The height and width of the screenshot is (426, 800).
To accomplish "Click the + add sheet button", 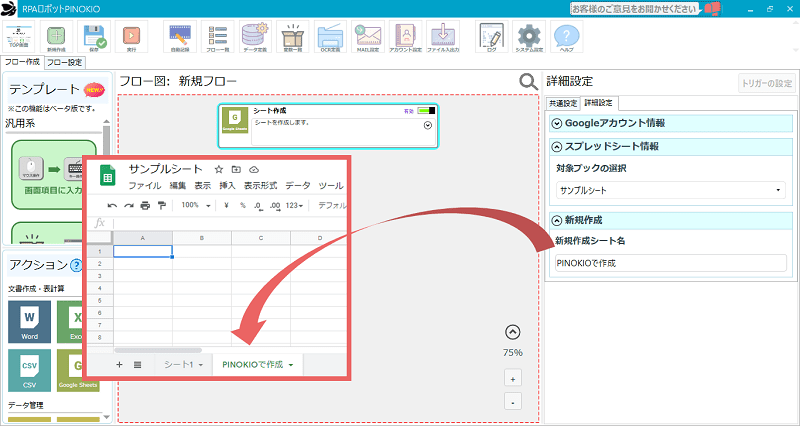I will coord(119,365).
